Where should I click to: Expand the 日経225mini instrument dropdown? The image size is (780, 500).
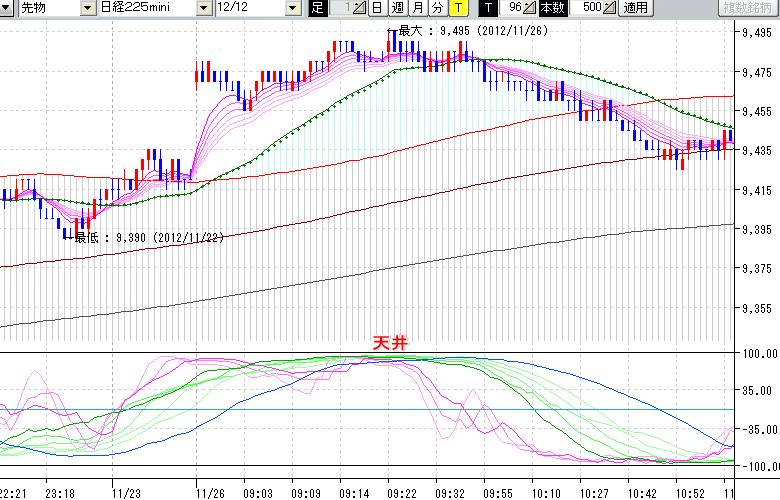click(203, 8)
